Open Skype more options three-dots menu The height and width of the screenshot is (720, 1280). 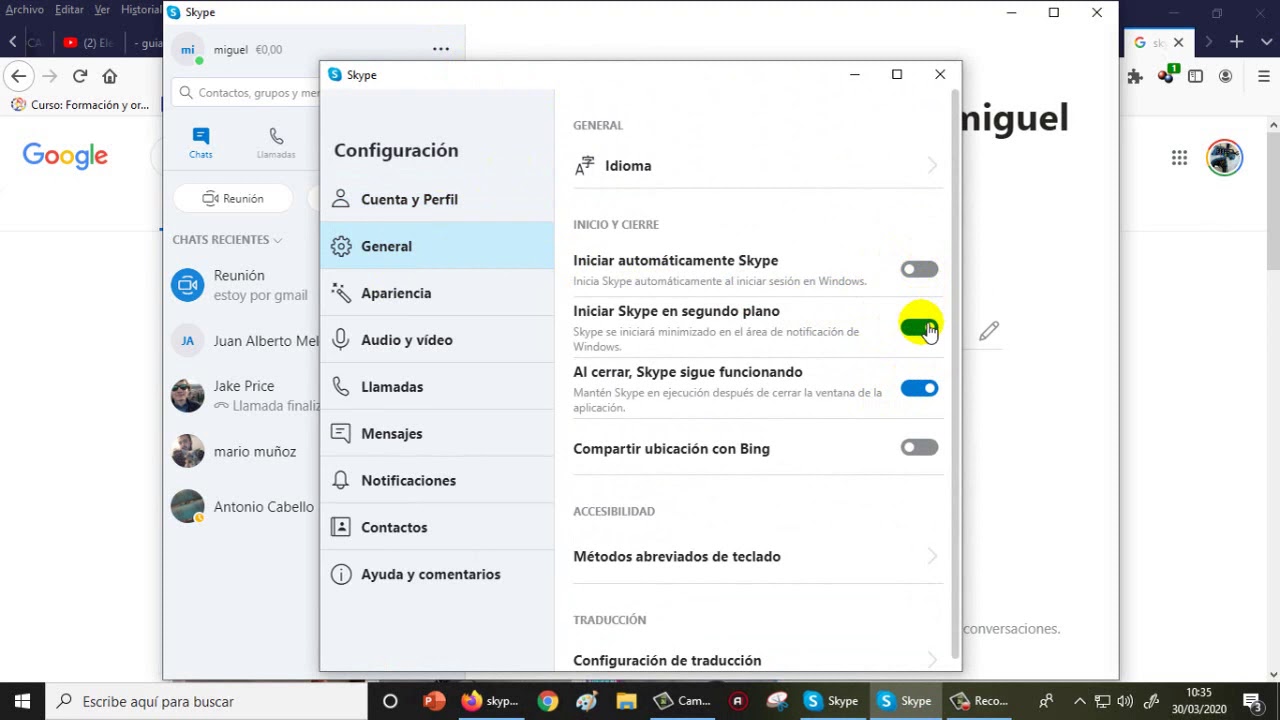(441, 48)
